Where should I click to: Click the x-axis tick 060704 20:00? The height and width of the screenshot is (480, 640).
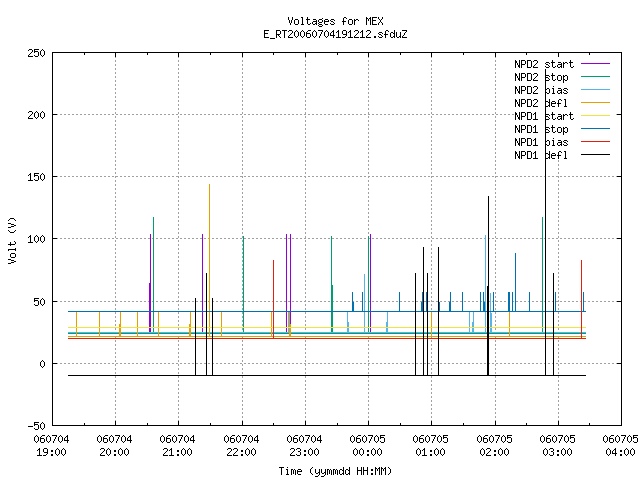pos(115,446)
